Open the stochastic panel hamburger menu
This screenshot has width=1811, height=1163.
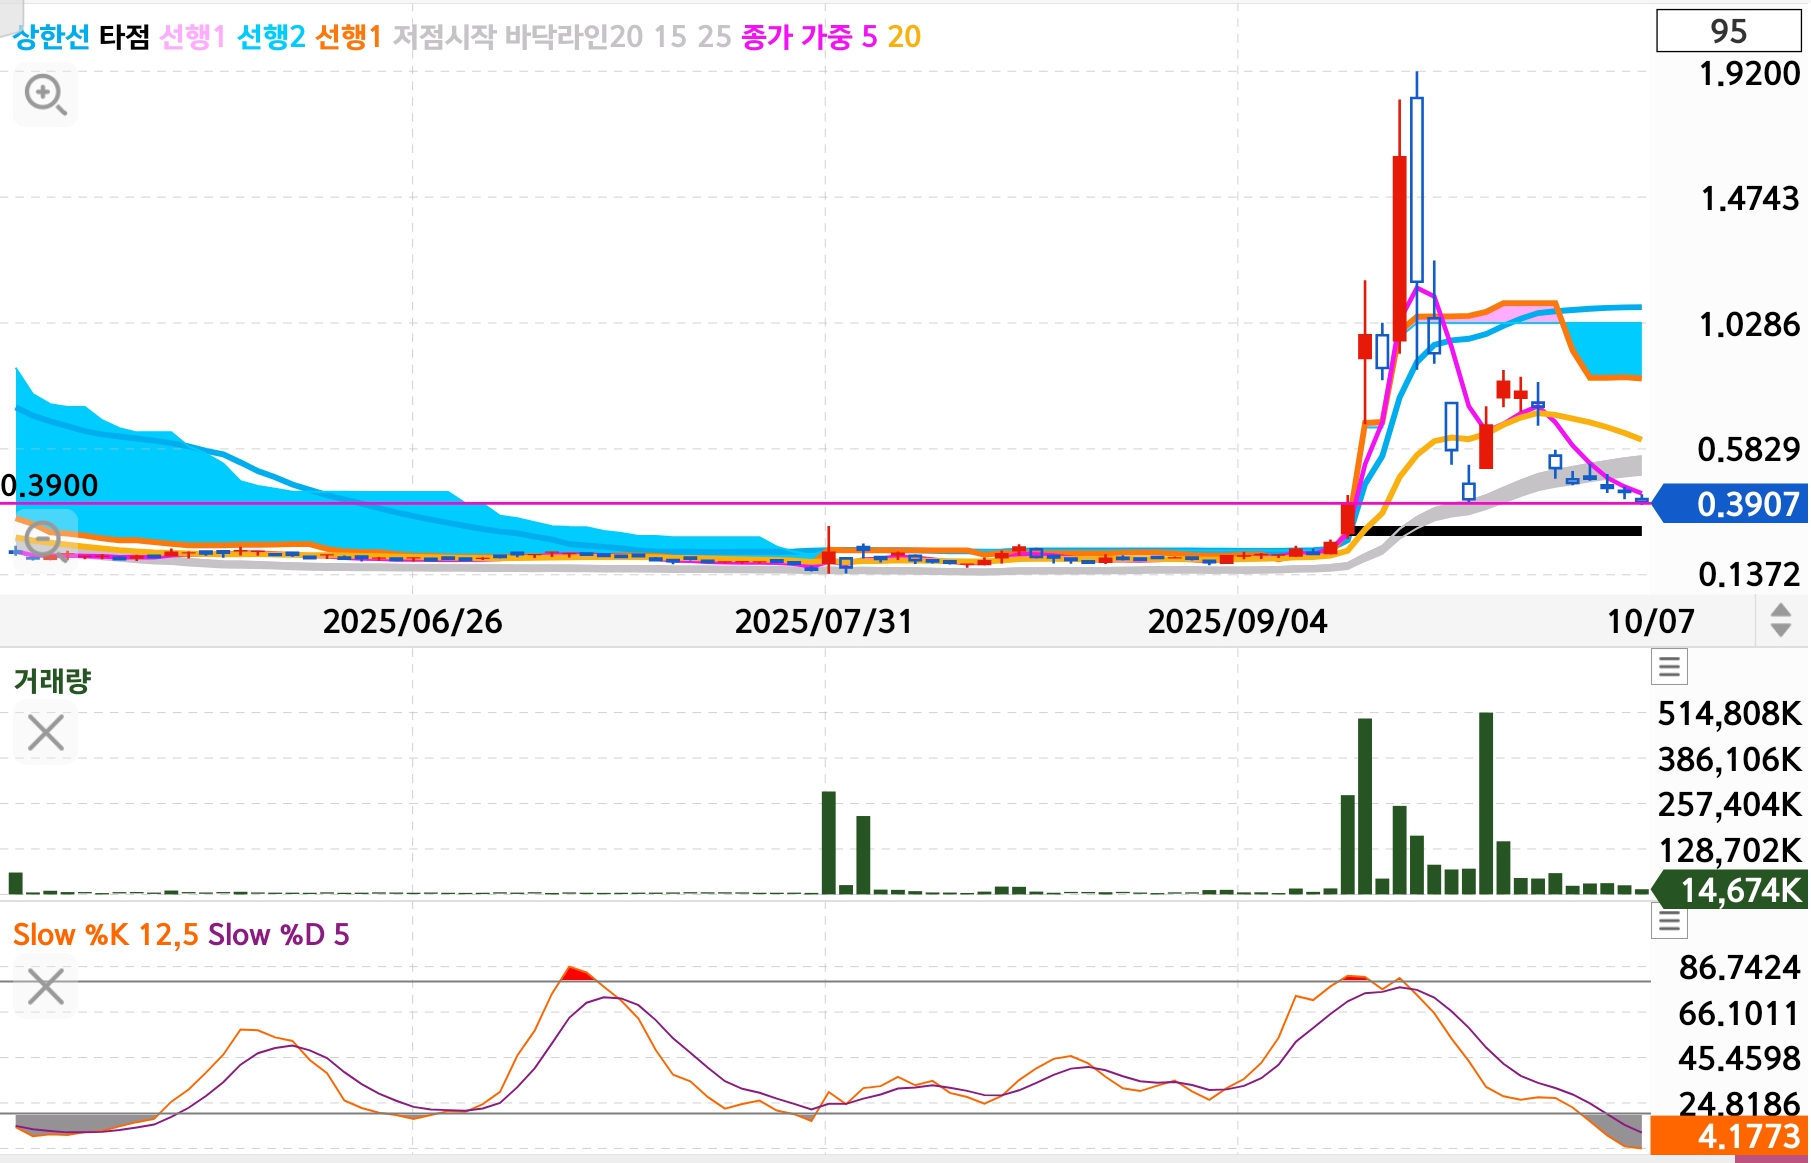point(1669,920)
